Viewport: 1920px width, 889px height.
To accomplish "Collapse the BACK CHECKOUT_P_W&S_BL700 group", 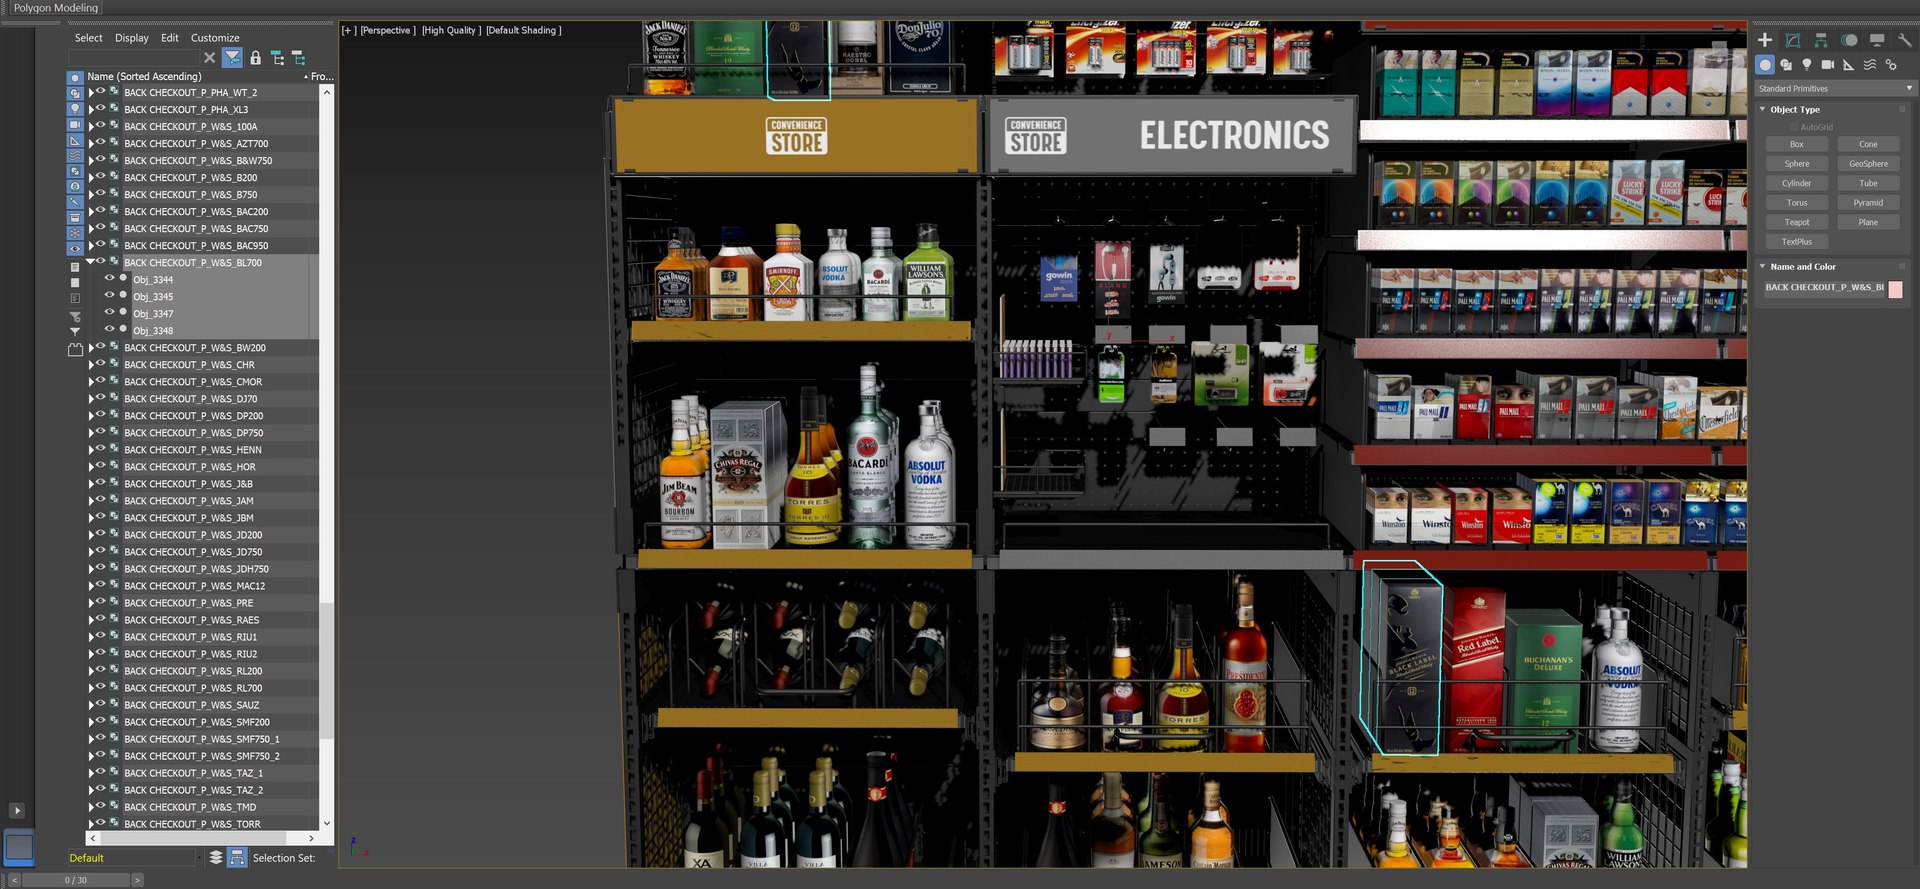I will 91,262.
